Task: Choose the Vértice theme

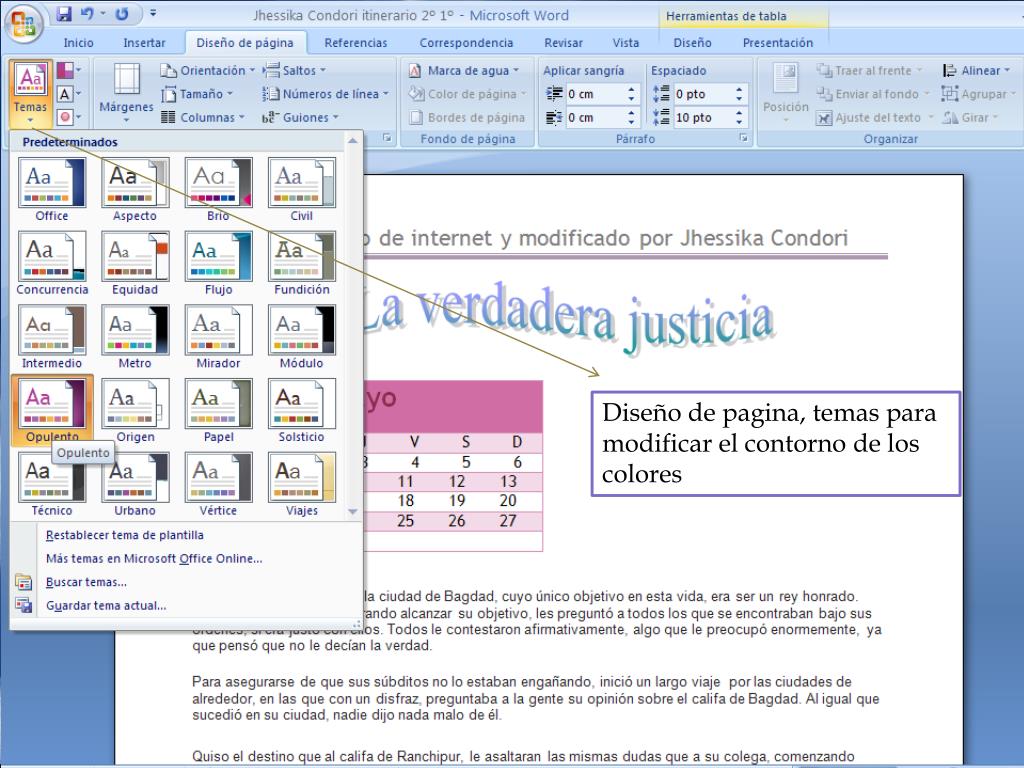Action: [x=218, y=485]
